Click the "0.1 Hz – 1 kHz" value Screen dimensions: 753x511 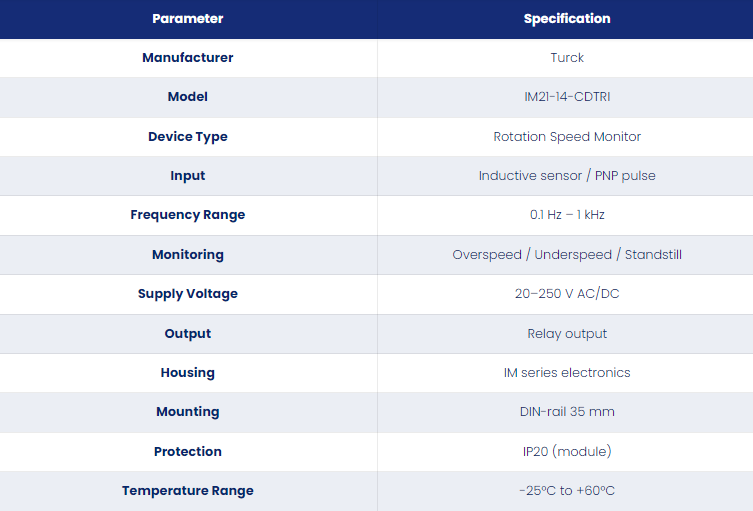click(x=567, y=215)
